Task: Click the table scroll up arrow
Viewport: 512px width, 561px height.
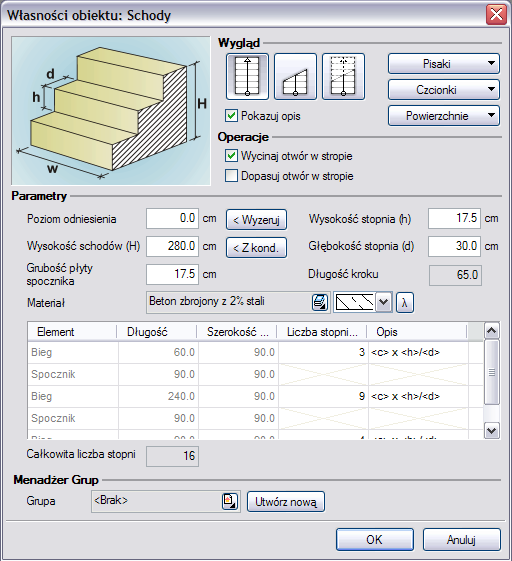Action: point(492,331)
